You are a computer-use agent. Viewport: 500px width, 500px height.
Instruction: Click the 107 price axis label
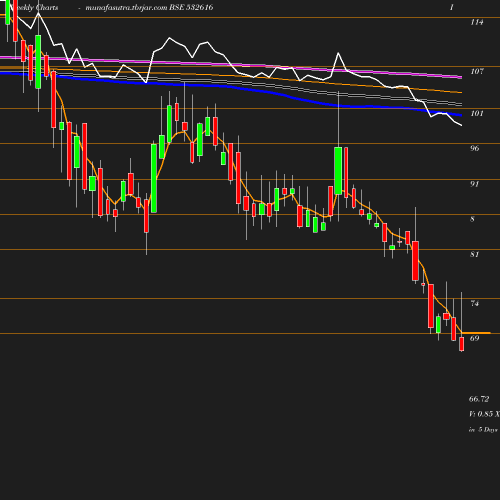(x=477, y=71)
